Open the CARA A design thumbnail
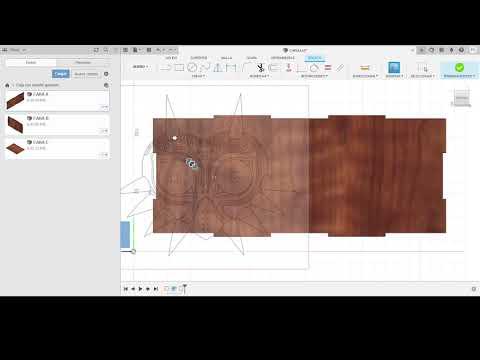This screenshot has width=480, height=360. 15,101
